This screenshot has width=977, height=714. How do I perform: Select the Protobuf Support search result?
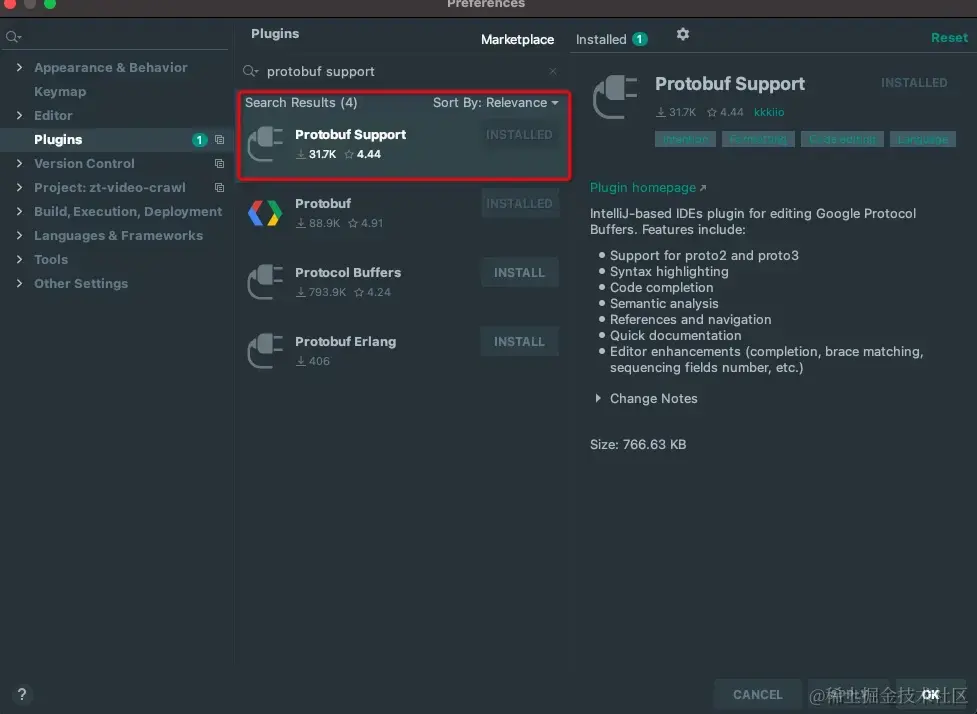(403, 145)
